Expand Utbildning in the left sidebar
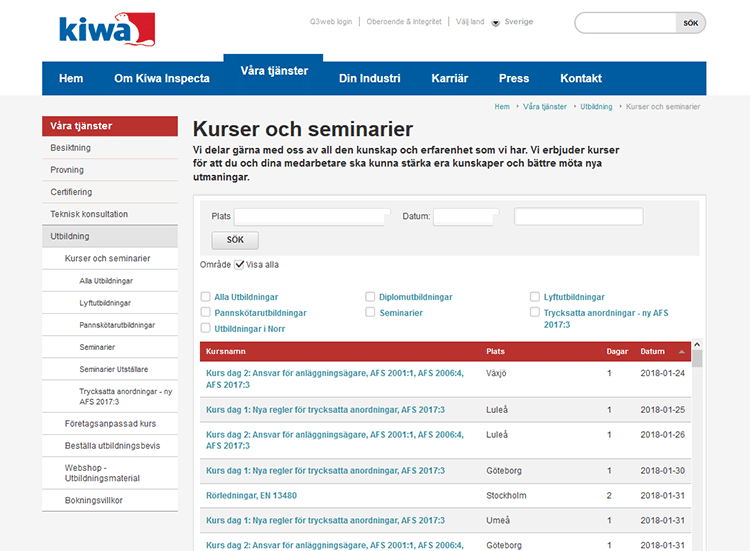The height and width of the screenshot is (551, 750). pyautogui.click(x=70, y=237)
